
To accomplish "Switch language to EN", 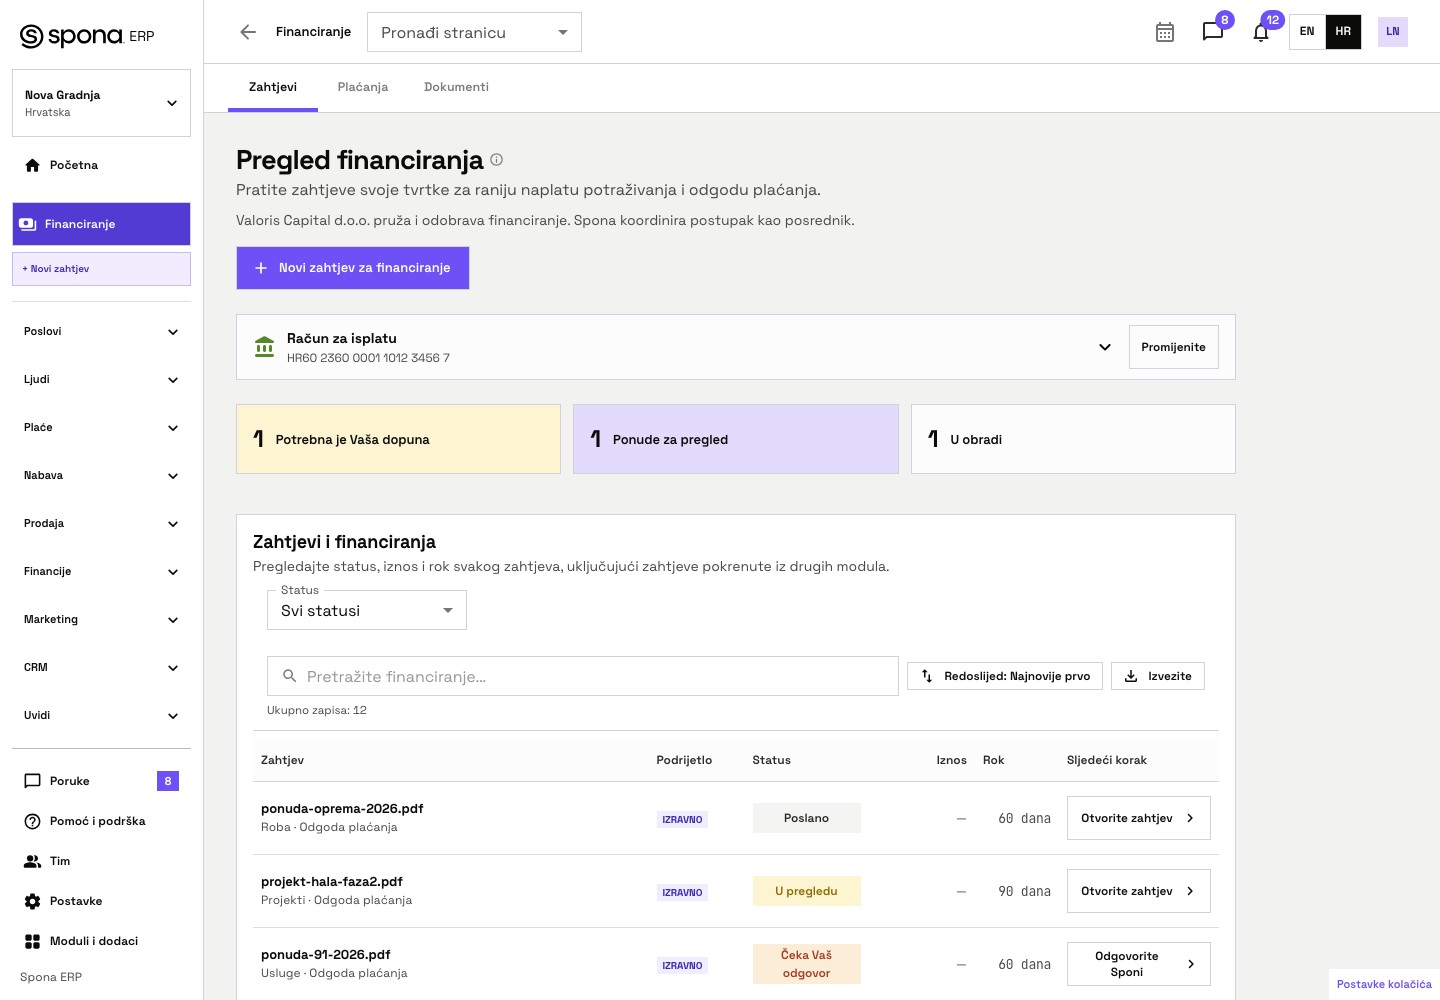I will click(1307, 32).
